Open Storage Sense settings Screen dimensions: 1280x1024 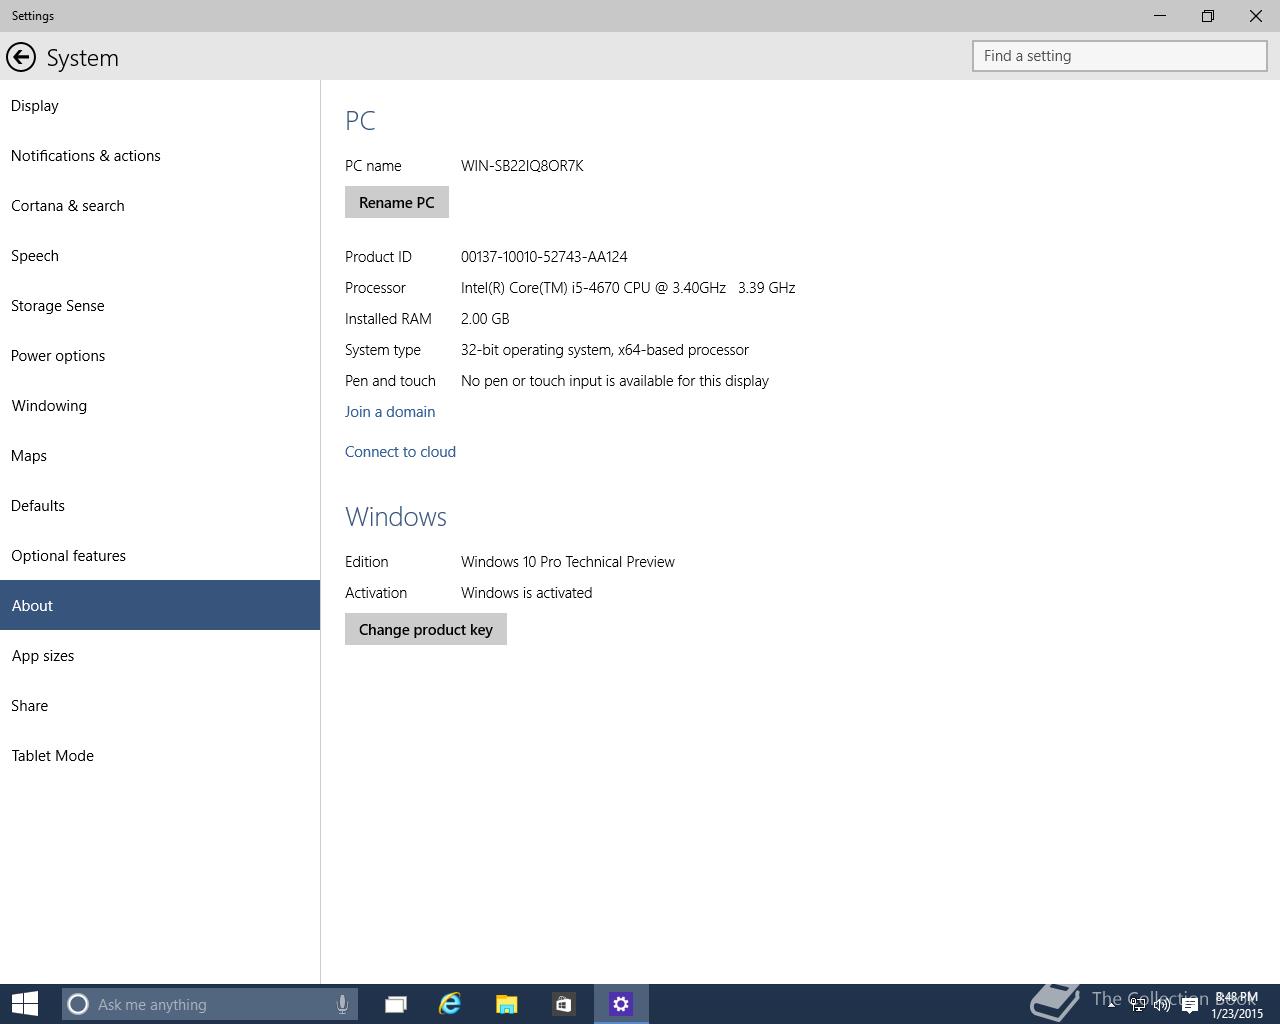[x=160, y=305]
